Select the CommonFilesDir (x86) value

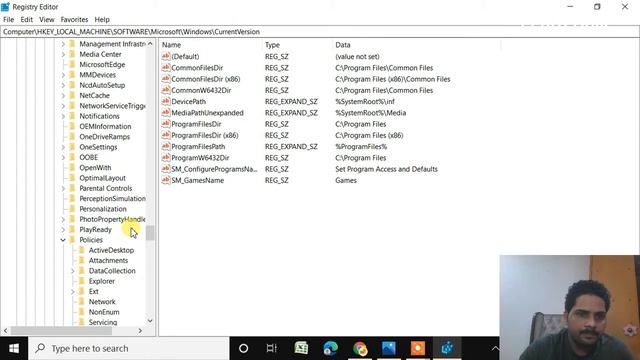click(206, 79)
